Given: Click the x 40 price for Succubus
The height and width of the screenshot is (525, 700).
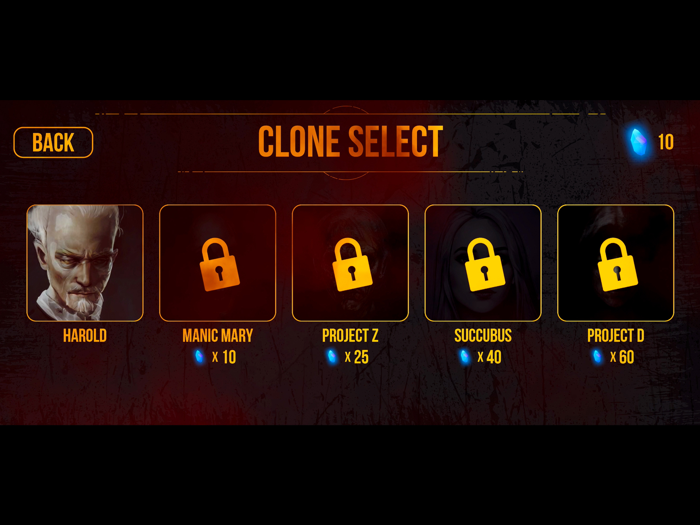Looking at the screenshot, I should pos(489,357).
